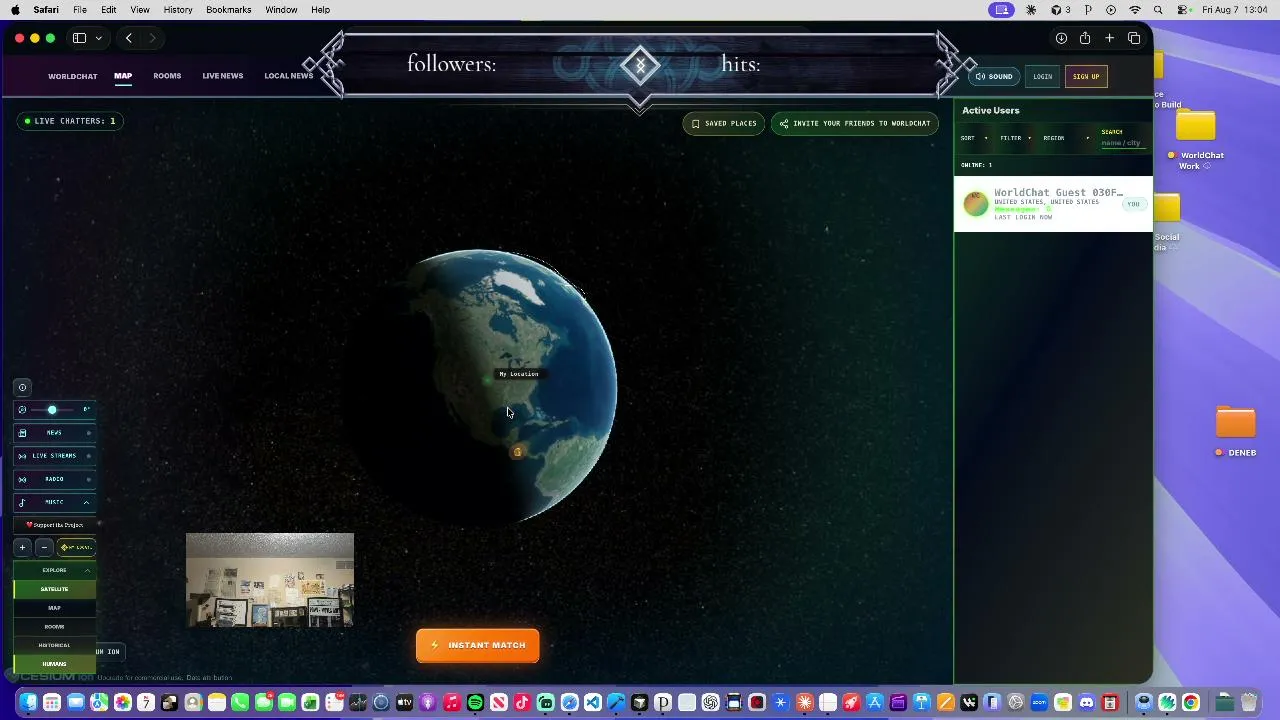
Task: Switch to the Rooms tab in top nav
Action: 167,76
